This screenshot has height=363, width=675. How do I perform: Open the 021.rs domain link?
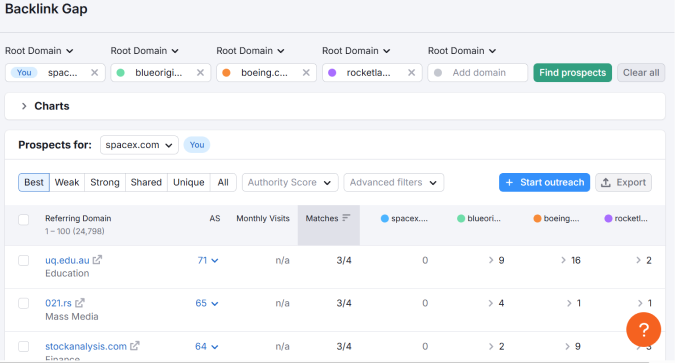point(58,303)
